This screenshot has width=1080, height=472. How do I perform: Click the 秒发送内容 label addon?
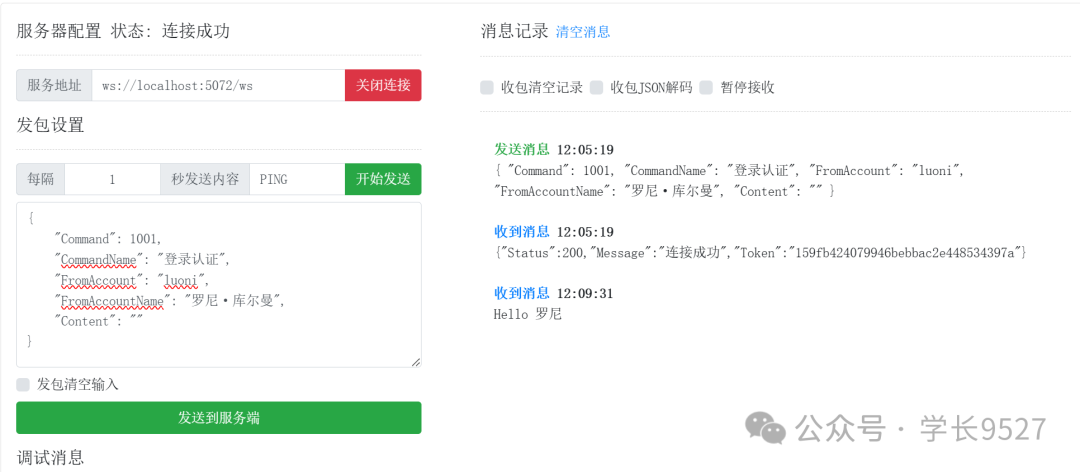coord(204,179)
